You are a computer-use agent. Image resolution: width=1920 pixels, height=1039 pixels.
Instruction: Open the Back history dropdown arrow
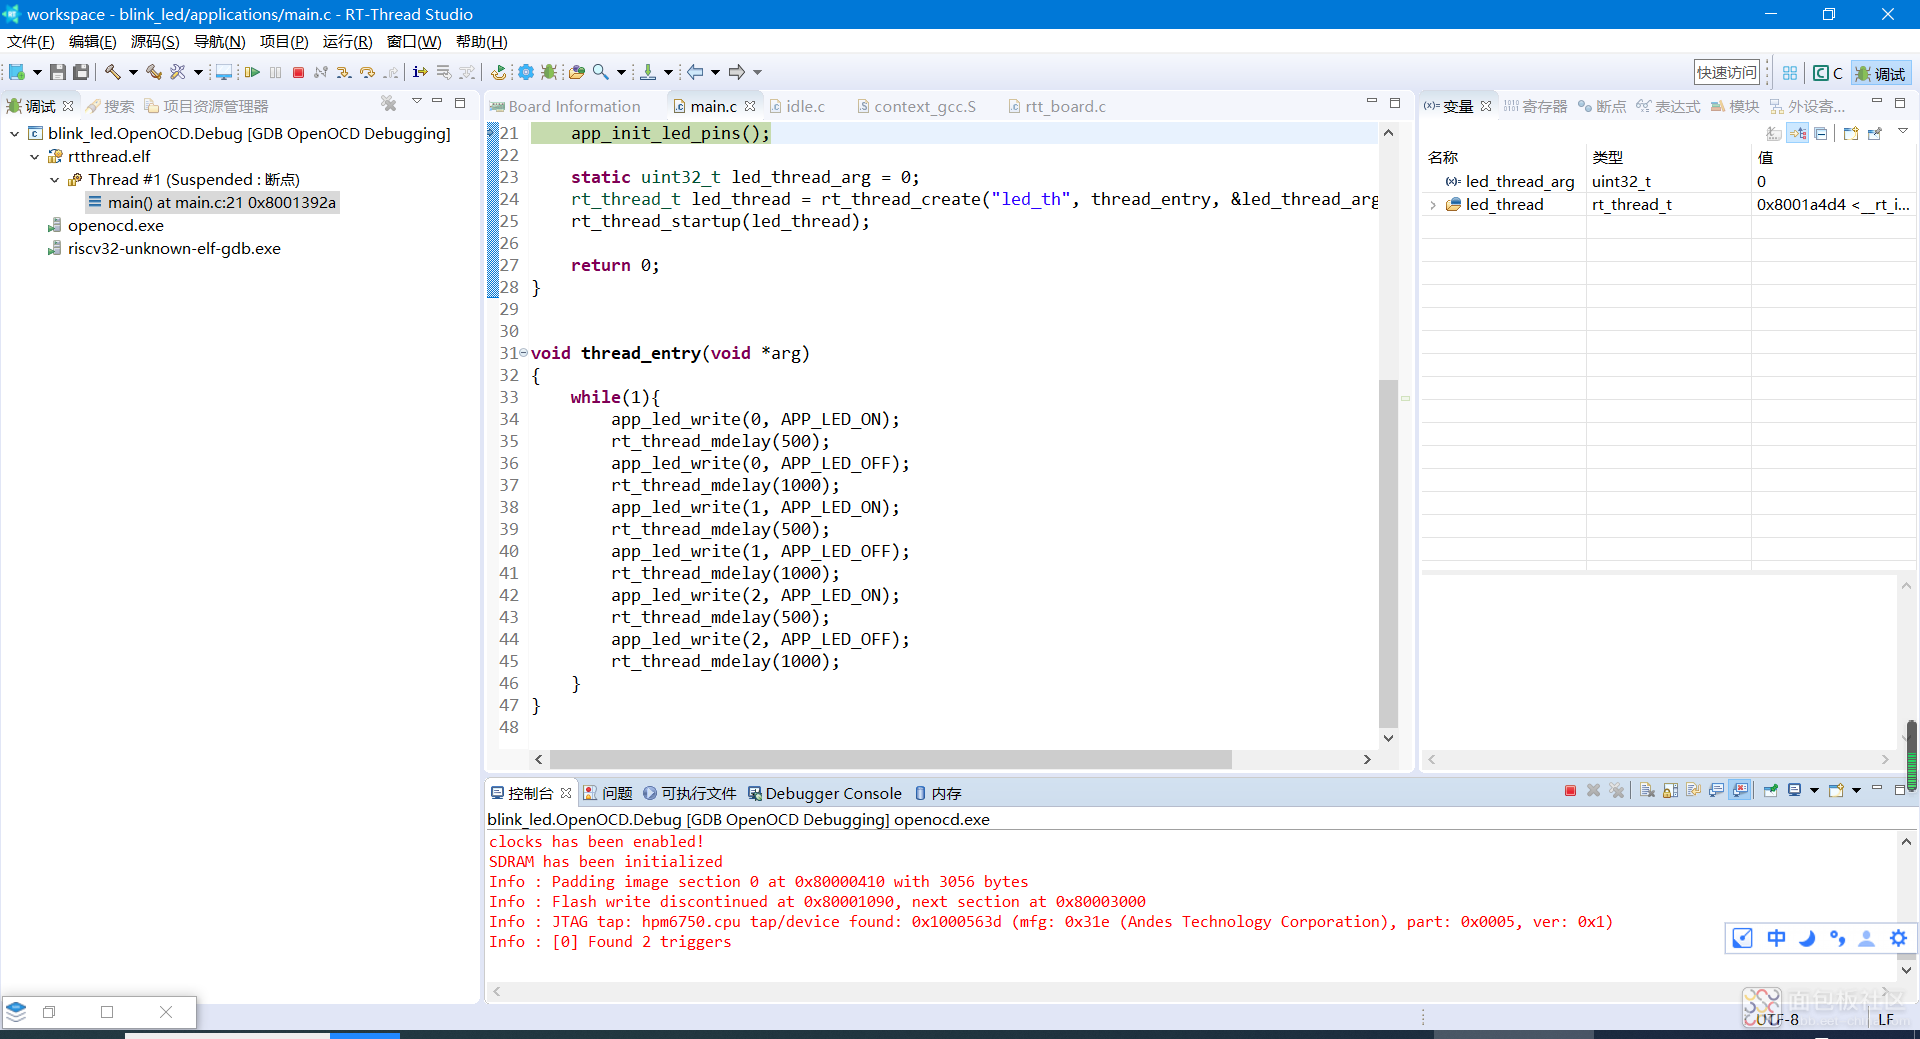(x=715, y=72)
